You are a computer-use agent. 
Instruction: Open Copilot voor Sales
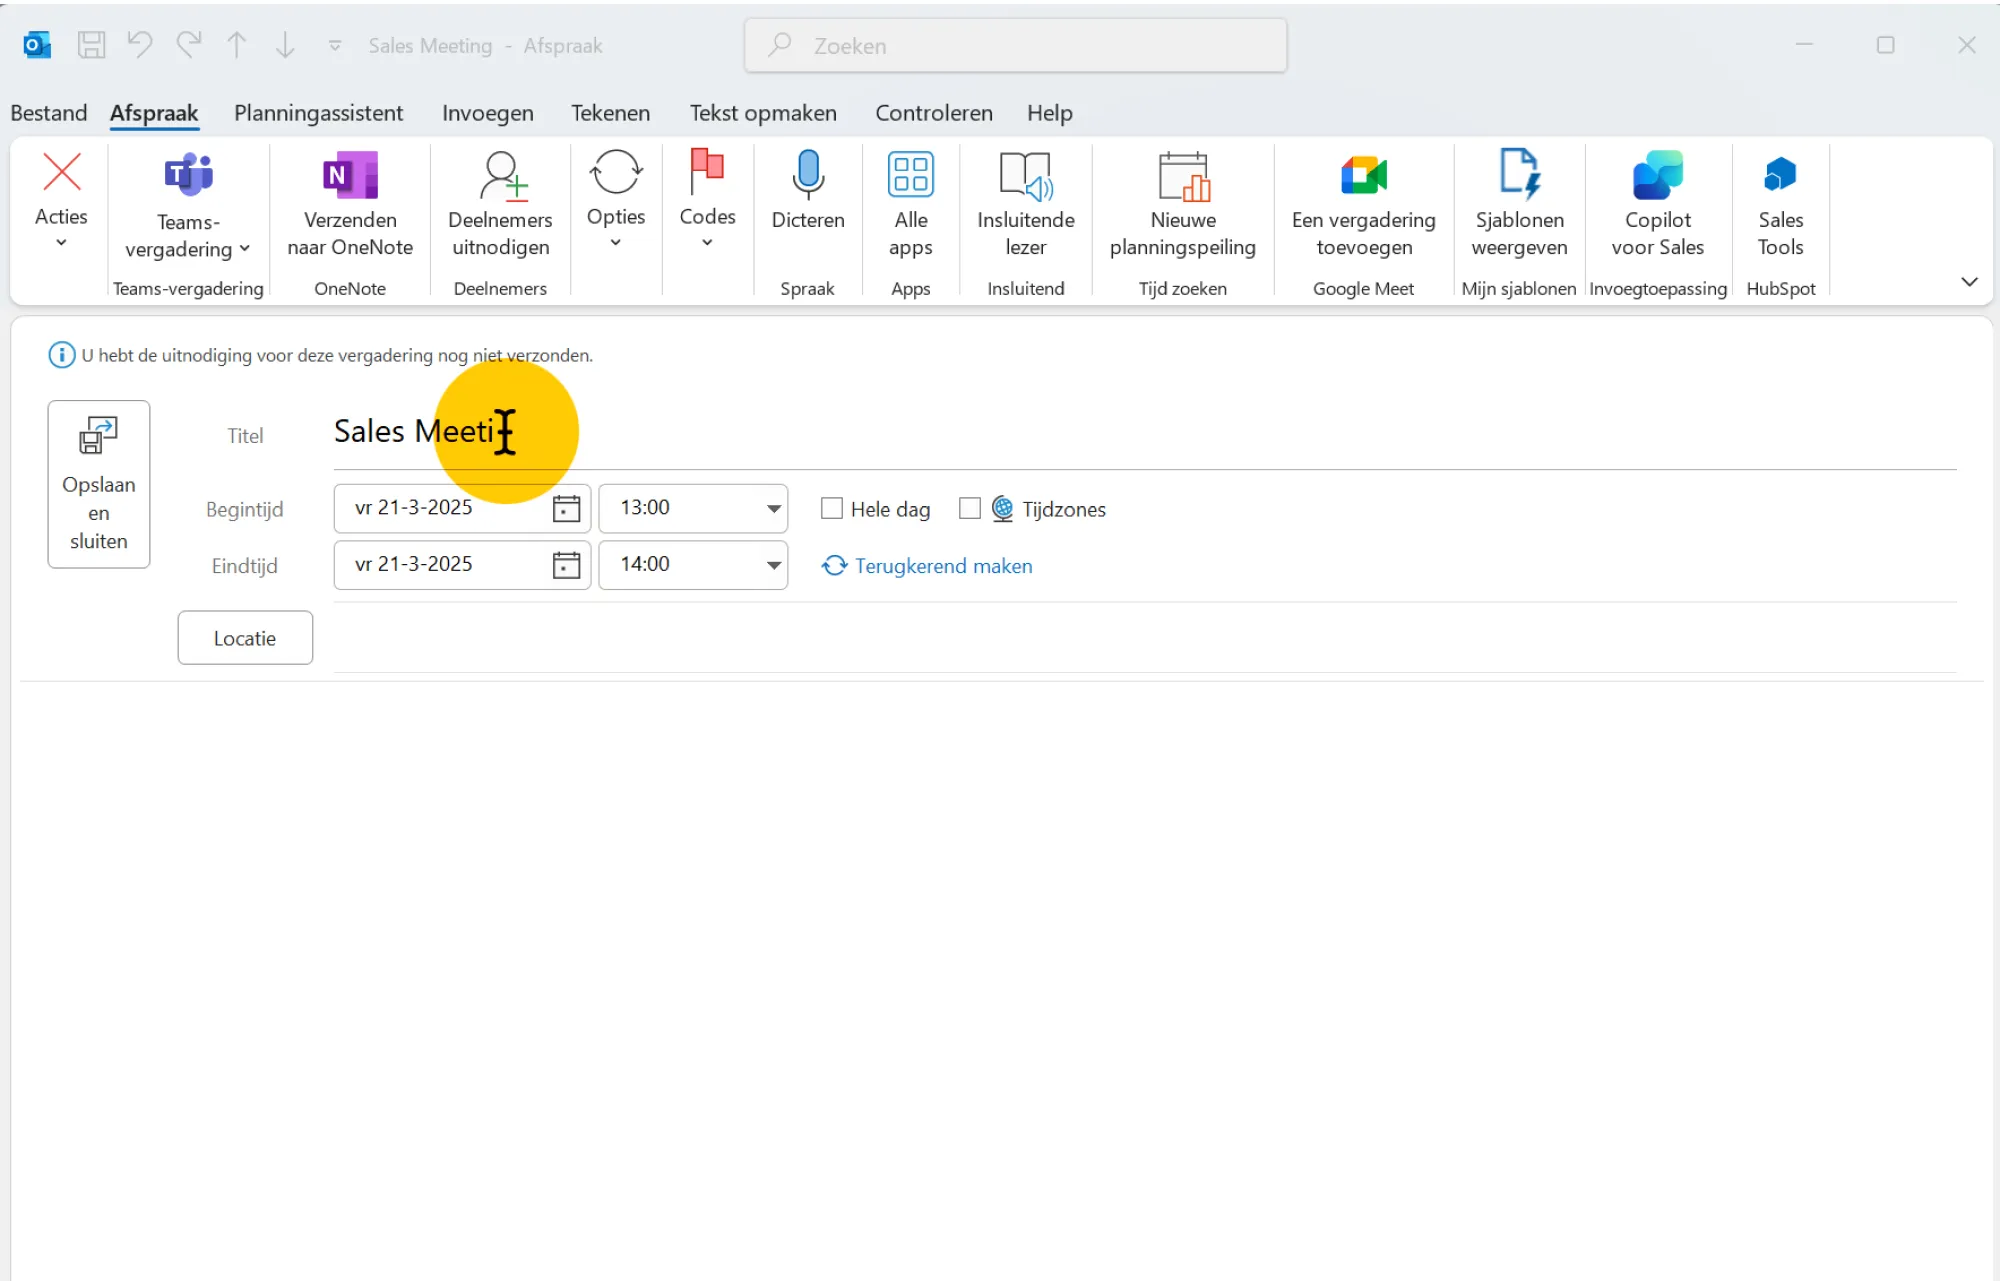(1657, 176)
